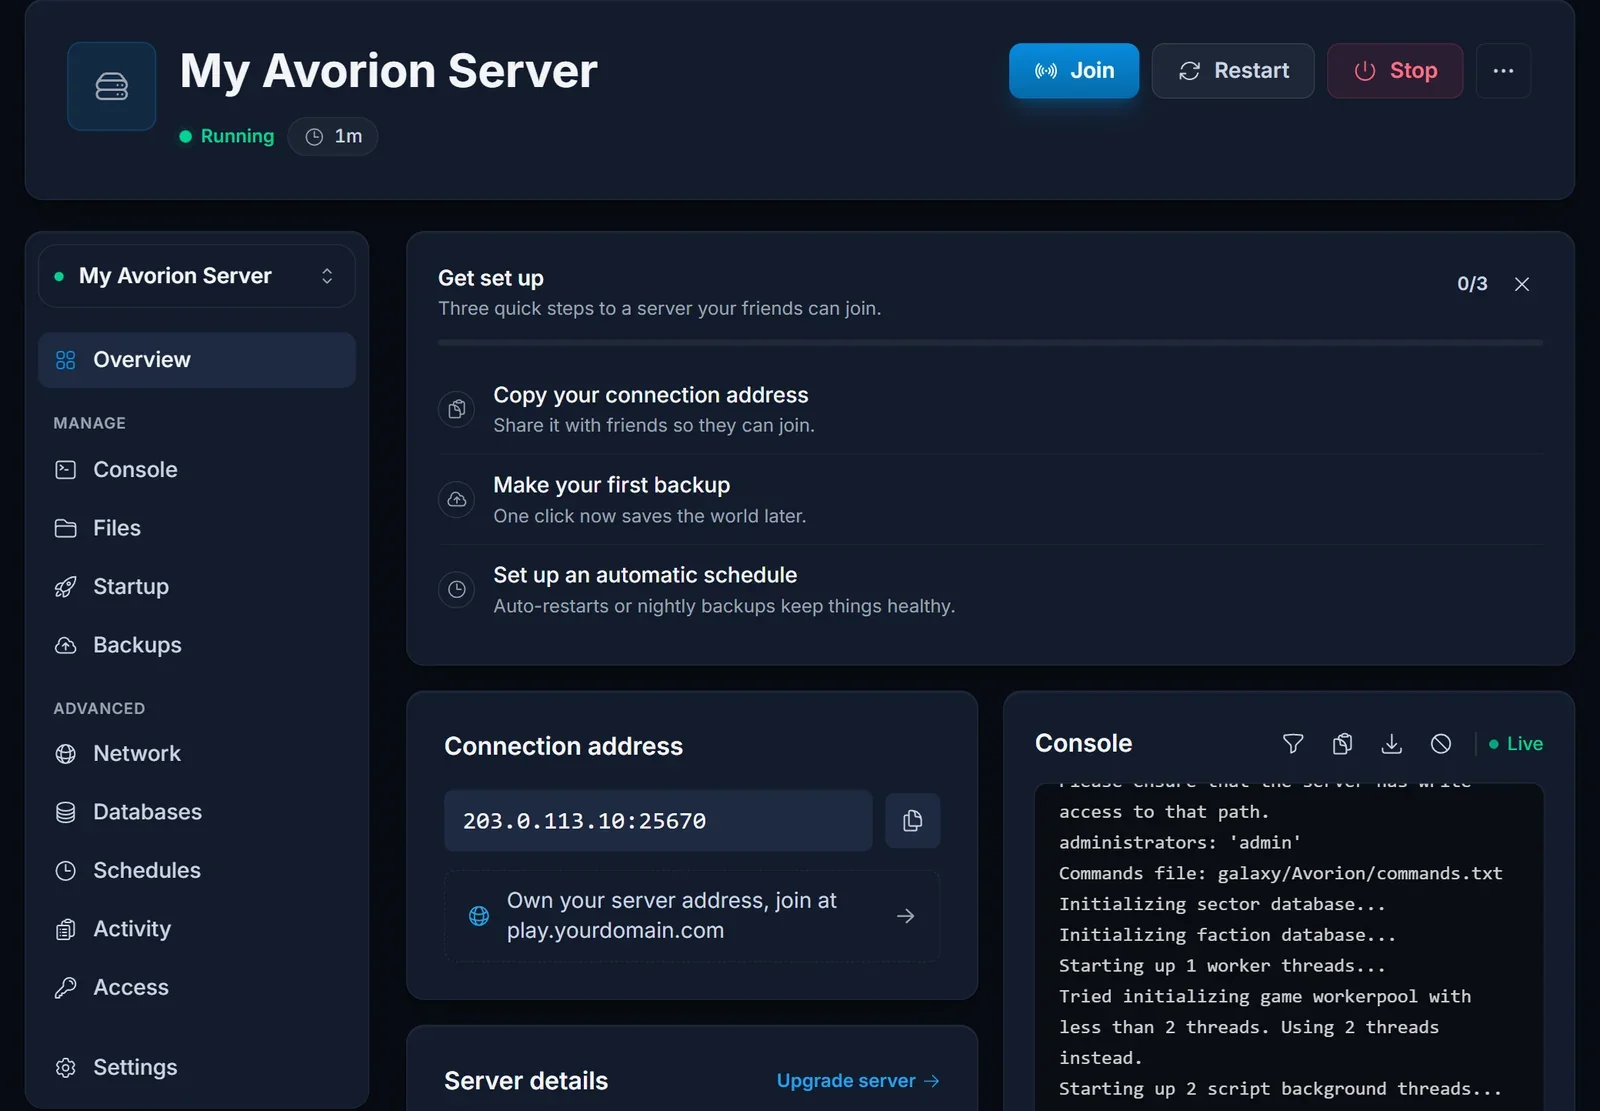The image size is (1600, 1111).
Task: Click the console line "administrators: 'admin'"
Action: (x=1180, y=843)
